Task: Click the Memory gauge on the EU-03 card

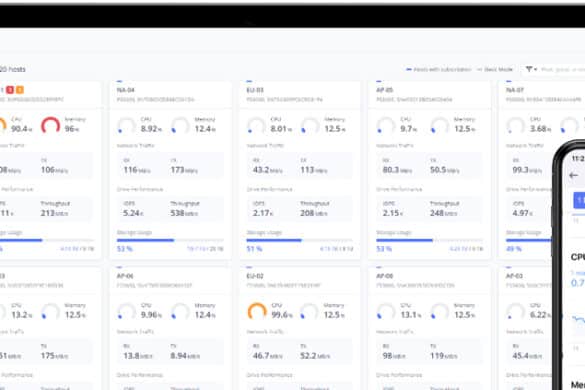Action: point(310,125)
